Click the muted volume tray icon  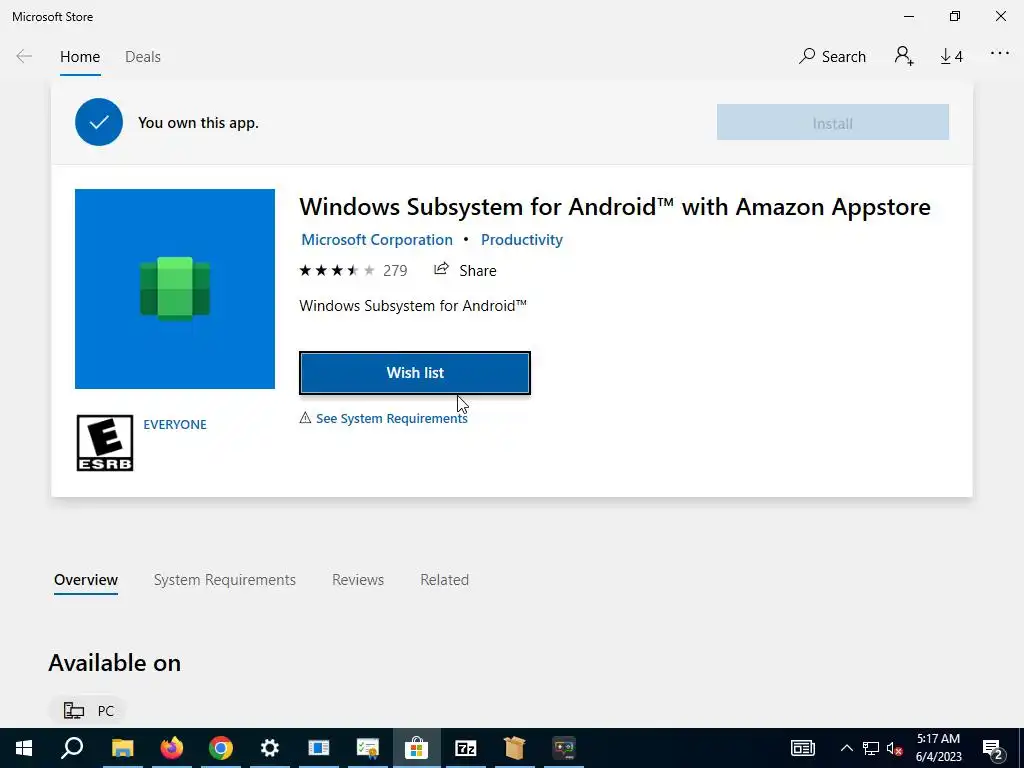[x=895, y=748]
